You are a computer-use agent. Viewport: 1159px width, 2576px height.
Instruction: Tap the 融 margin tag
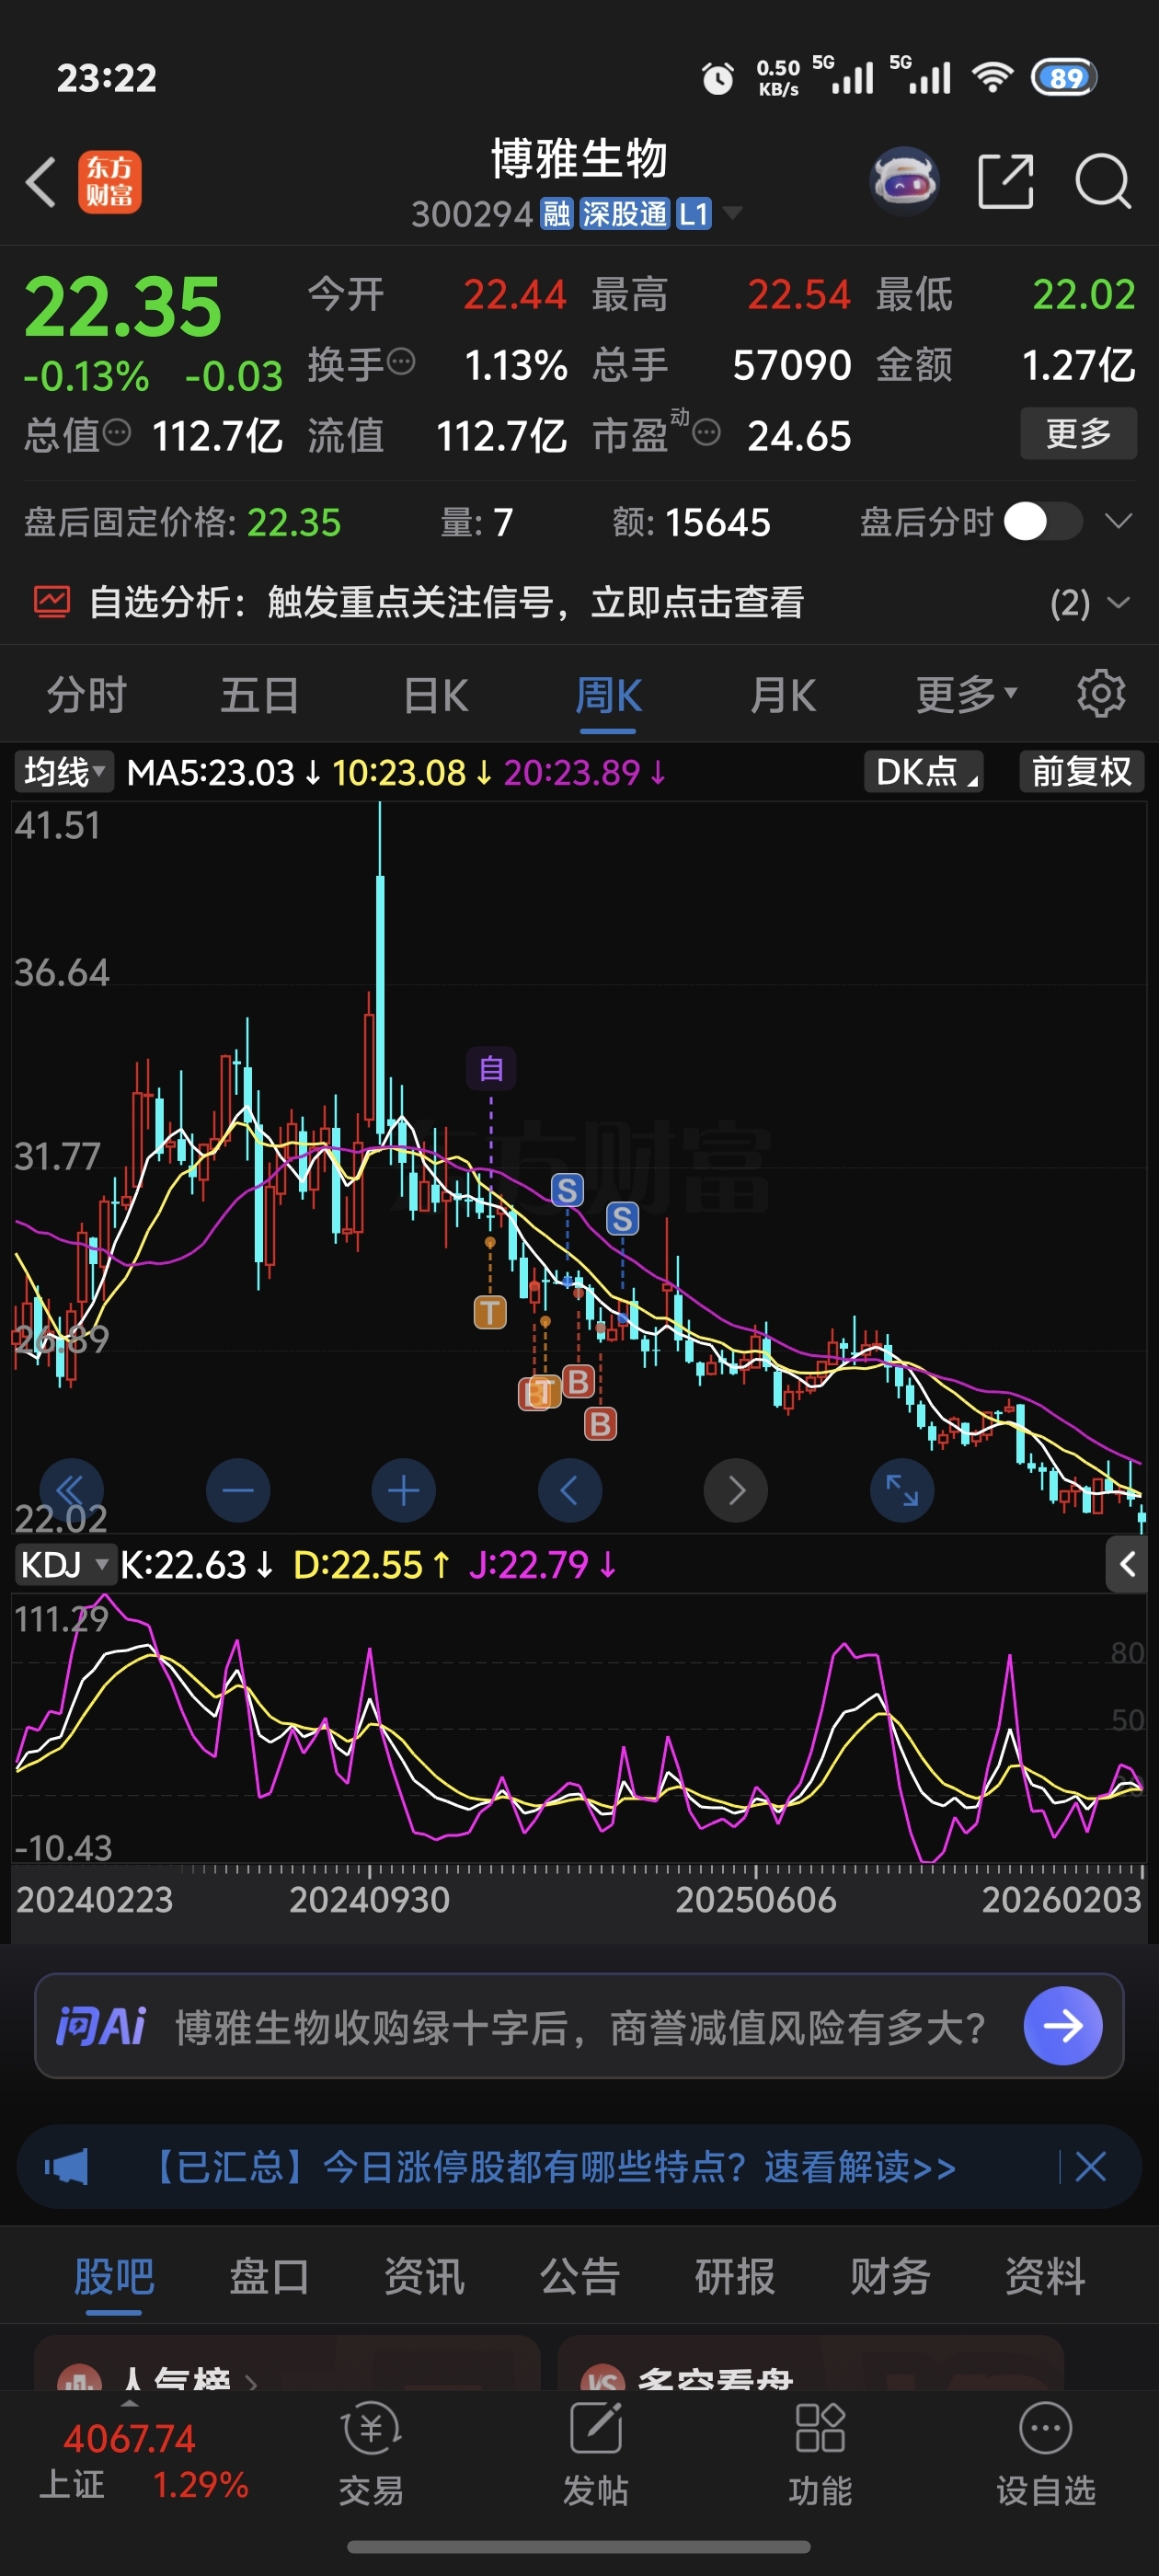pos(556,213)
